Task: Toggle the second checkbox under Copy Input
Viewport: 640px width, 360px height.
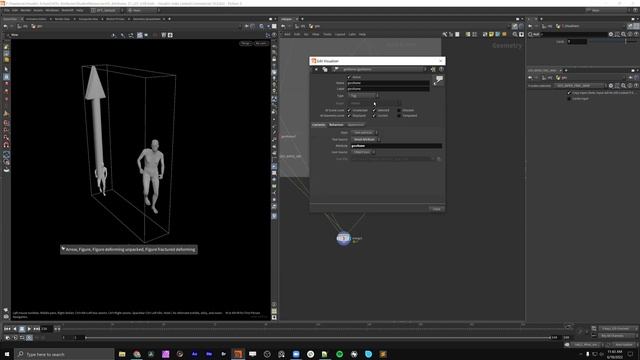Action: click(569, 98)
